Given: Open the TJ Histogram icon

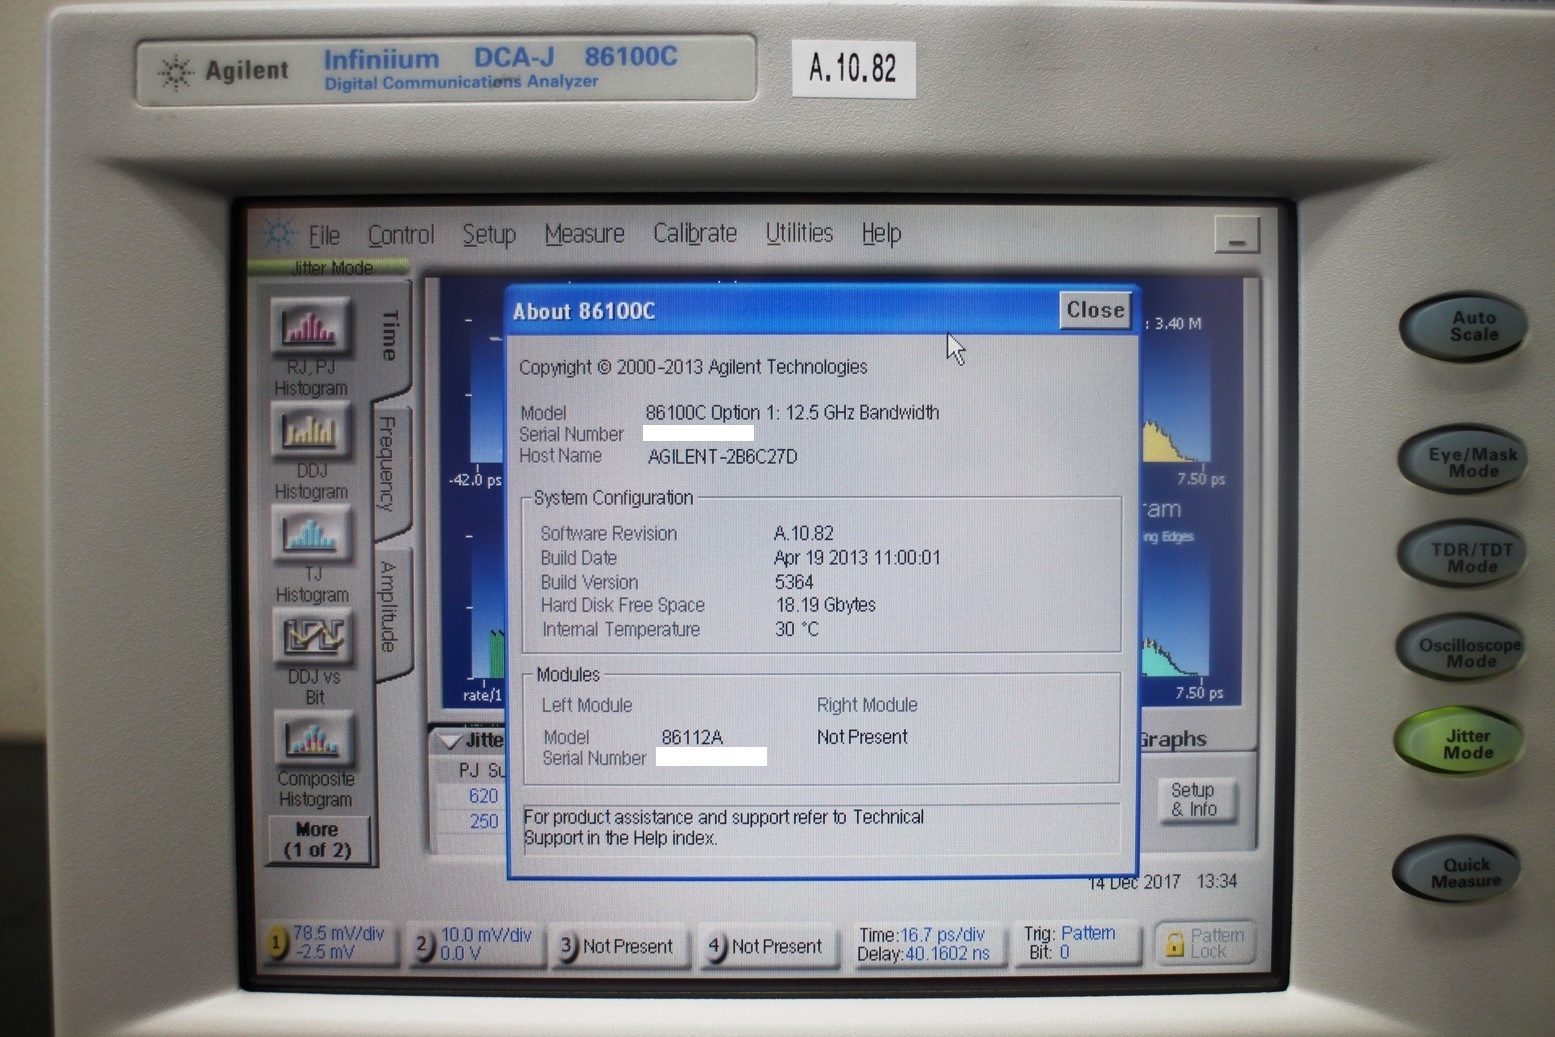Looking at the screenshot, I should [312, 534].
